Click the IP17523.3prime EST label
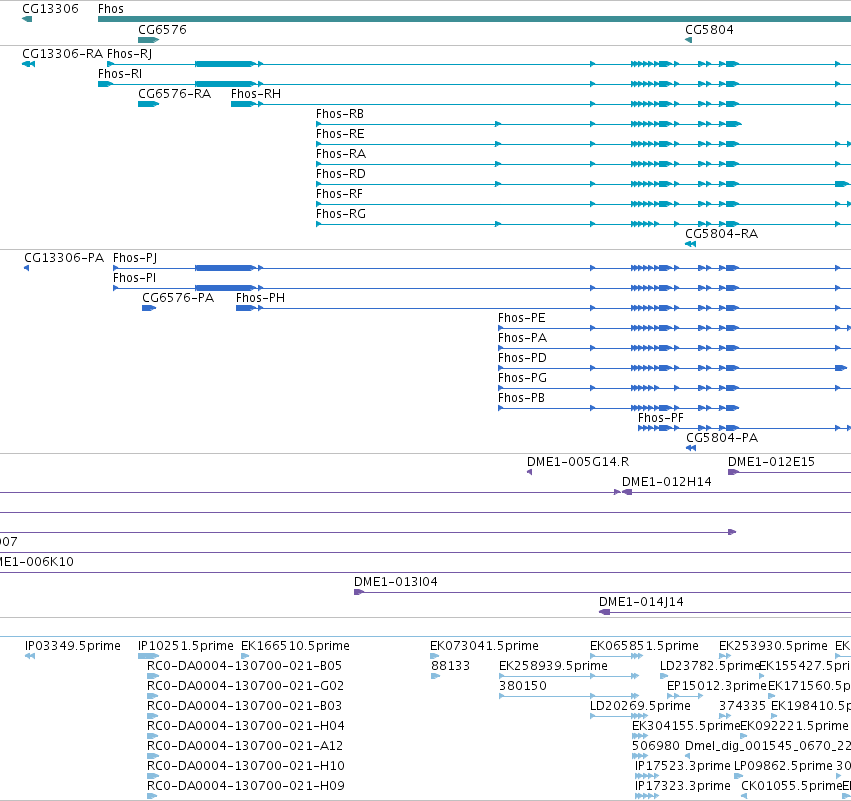The width and height of the screenshot is (851, 801). pos(683,766)
